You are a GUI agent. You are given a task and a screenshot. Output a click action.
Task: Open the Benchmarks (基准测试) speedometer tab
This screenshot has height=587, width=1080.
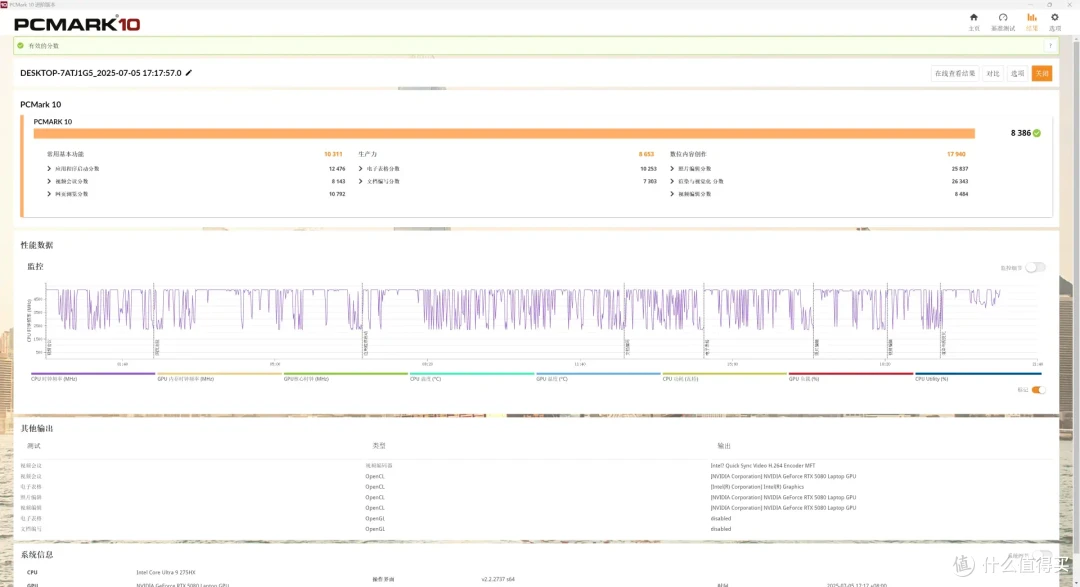1003,21
